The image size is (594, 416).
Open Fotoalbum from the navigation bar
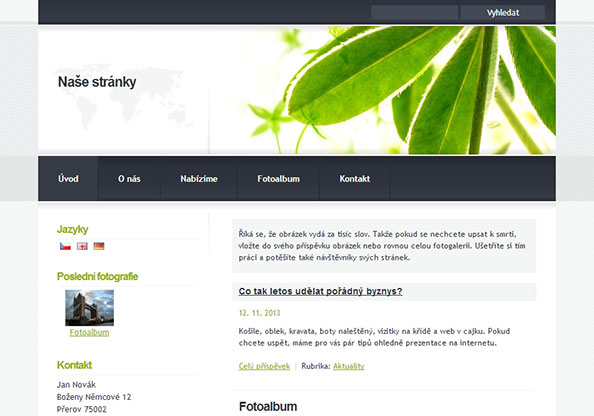tap(278, 178)
